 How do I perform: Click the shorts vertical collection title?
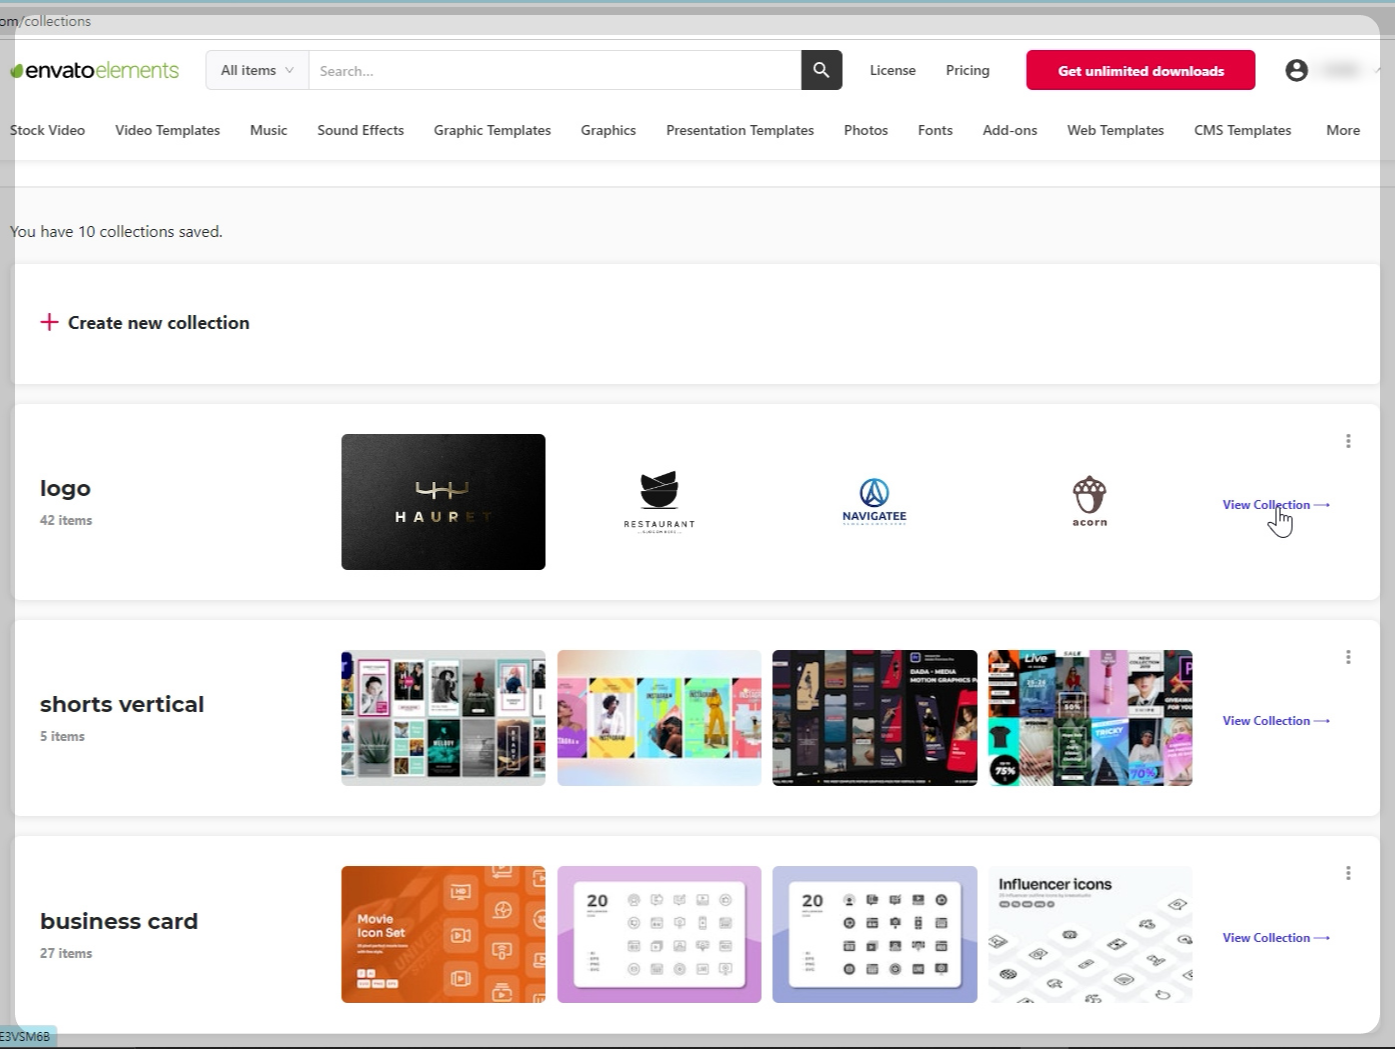[122, 704]
